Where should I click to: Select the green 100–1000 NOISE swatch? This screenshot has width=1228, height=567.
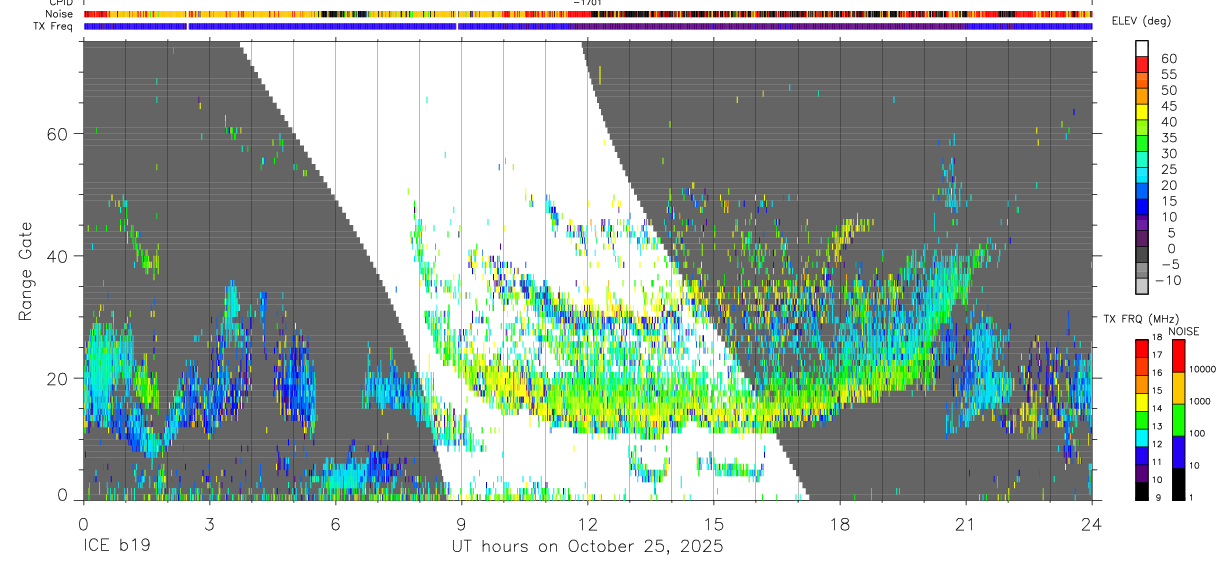1179,420
